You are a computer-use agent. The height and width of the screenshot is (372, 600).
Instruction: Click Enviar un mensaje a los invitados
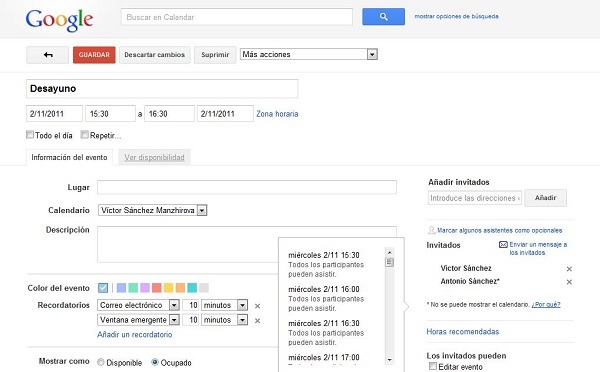point(538,248)
